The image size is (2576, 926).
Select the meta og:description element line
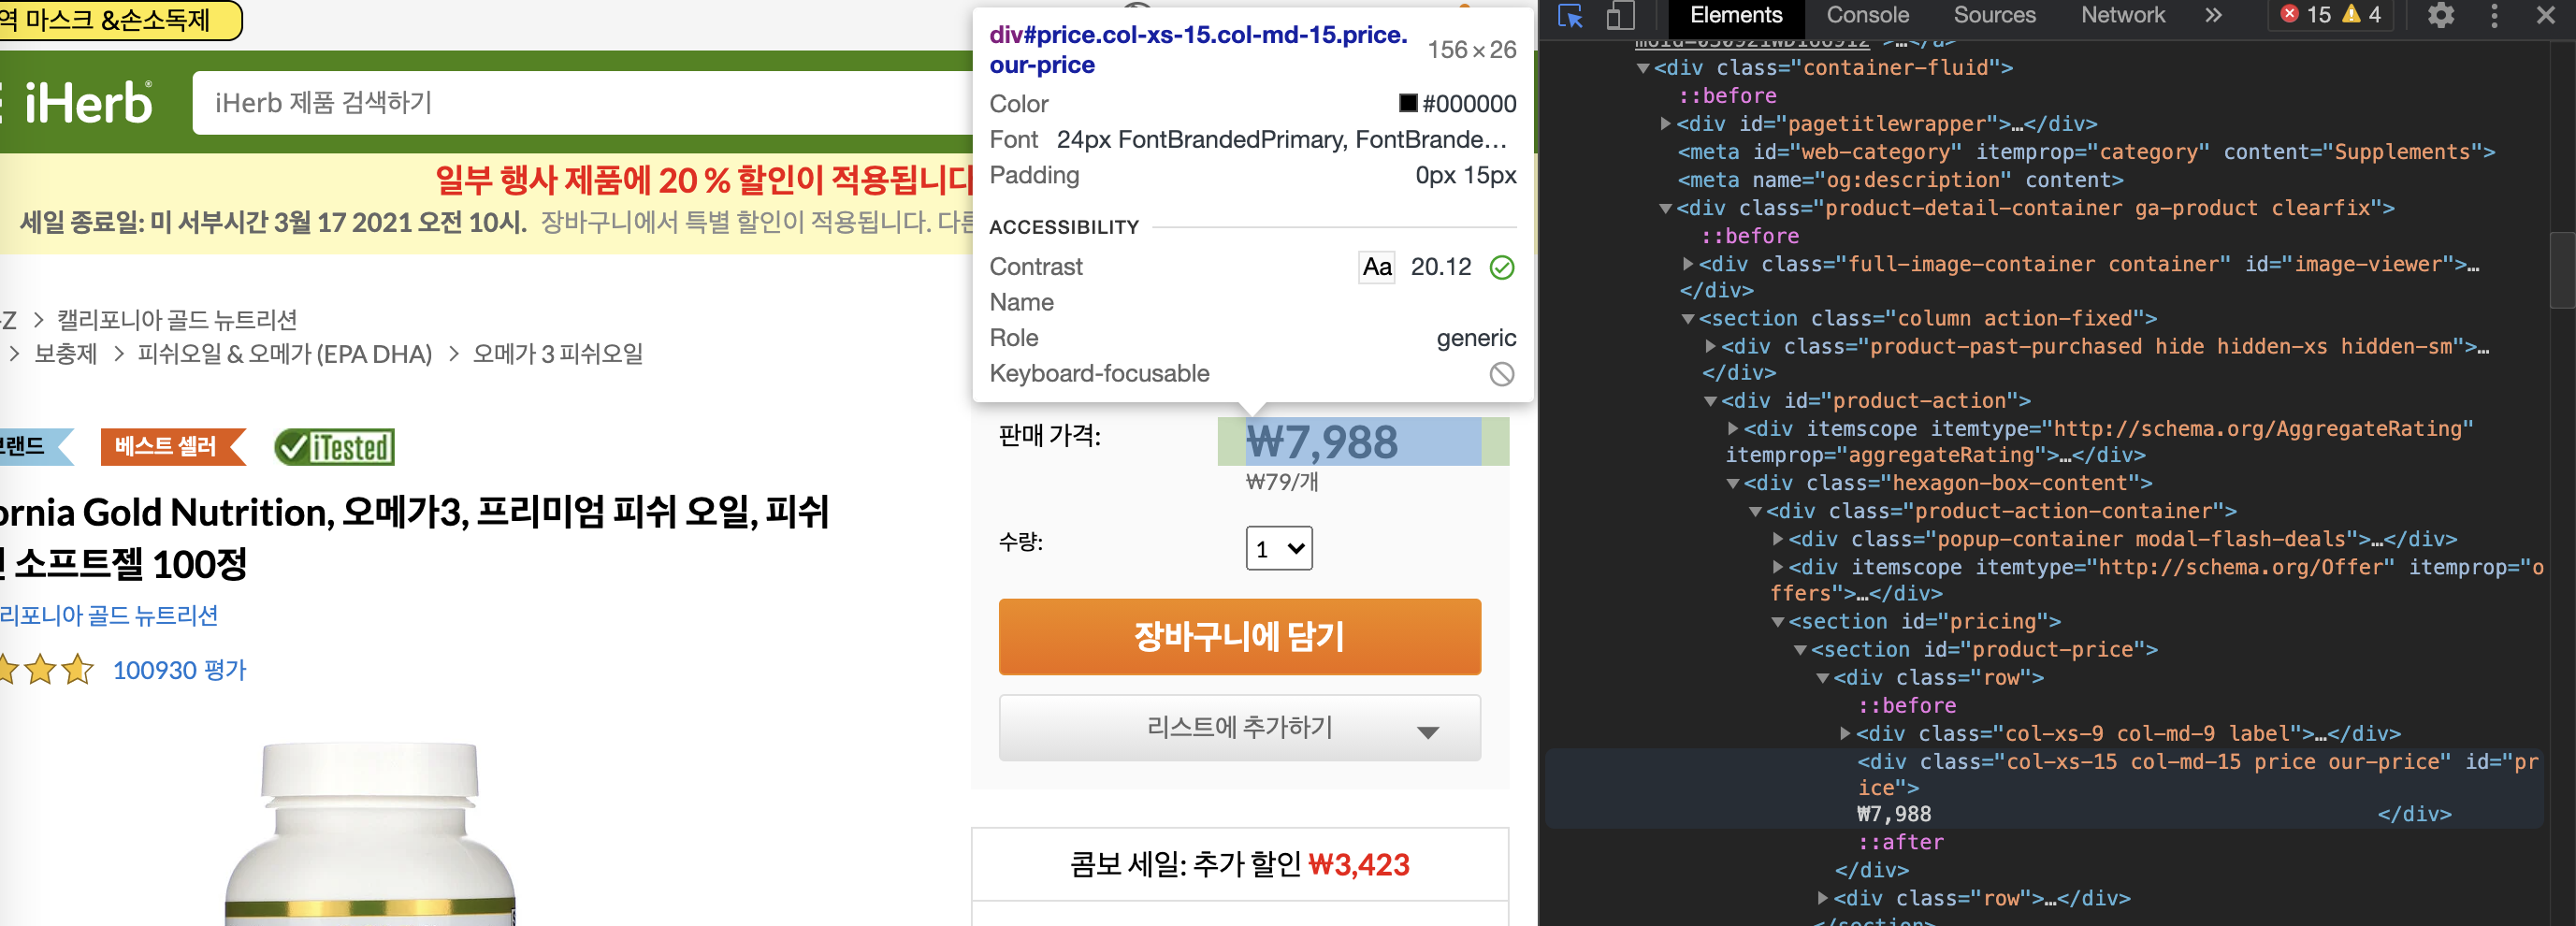coord(1900,180)
